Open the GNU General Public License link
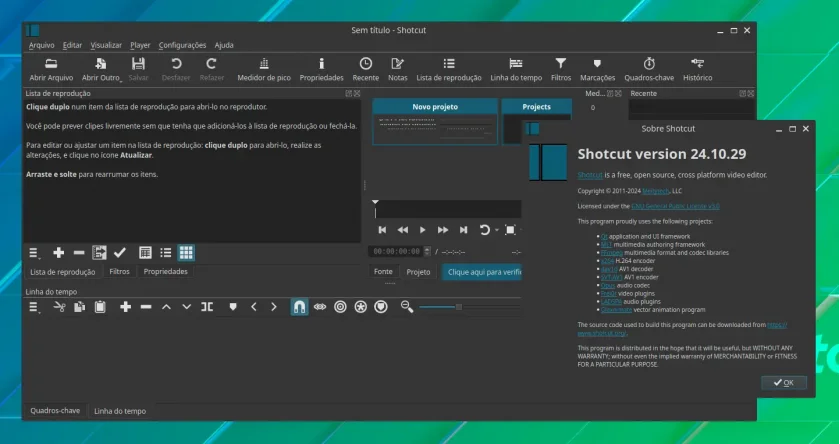840x444 pixels. click(x=675, y=206)
